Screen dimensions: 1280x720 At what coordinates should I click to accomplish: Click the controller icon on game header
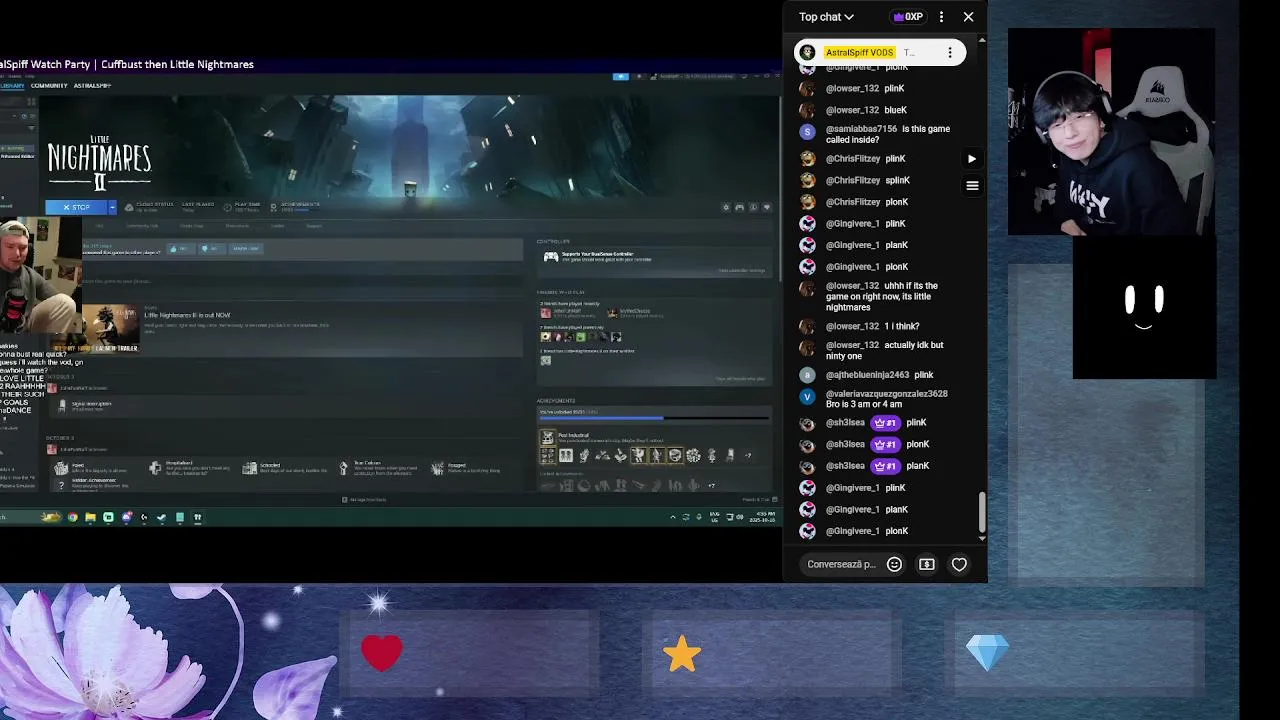[x=740, y=207]
